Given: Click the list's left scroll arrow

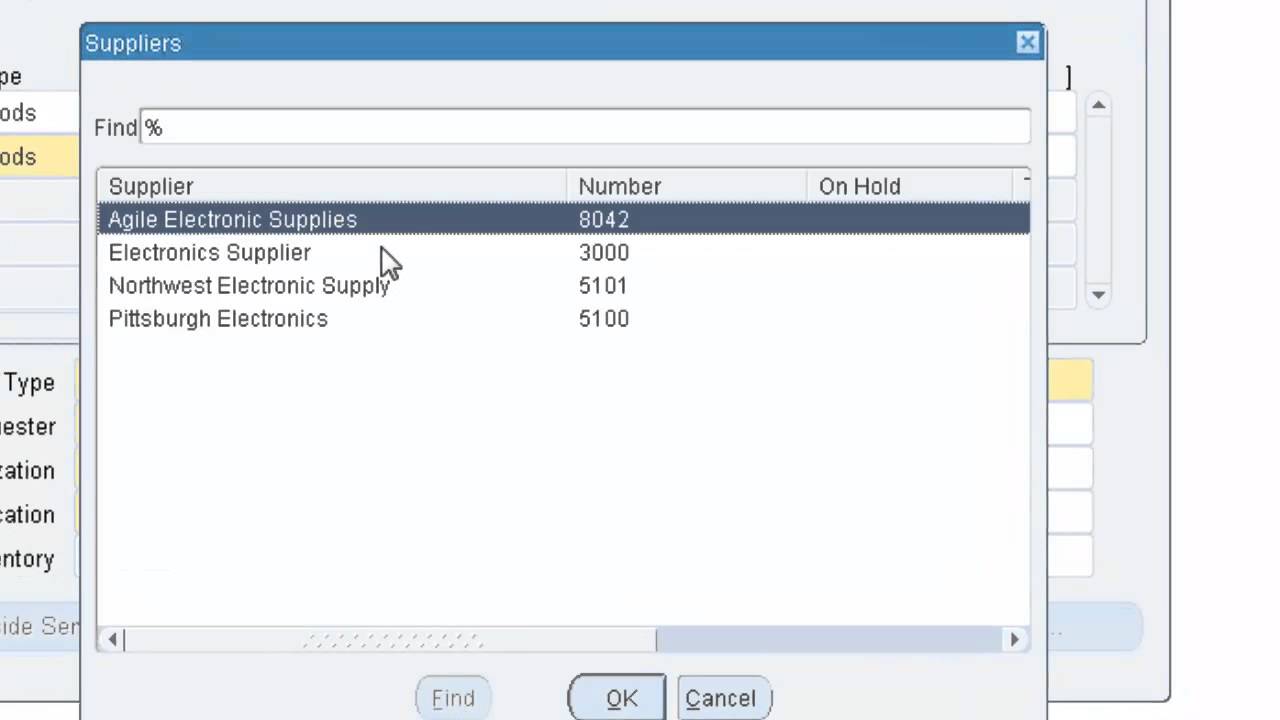Looking at the screenshot, I should point(112,639).
